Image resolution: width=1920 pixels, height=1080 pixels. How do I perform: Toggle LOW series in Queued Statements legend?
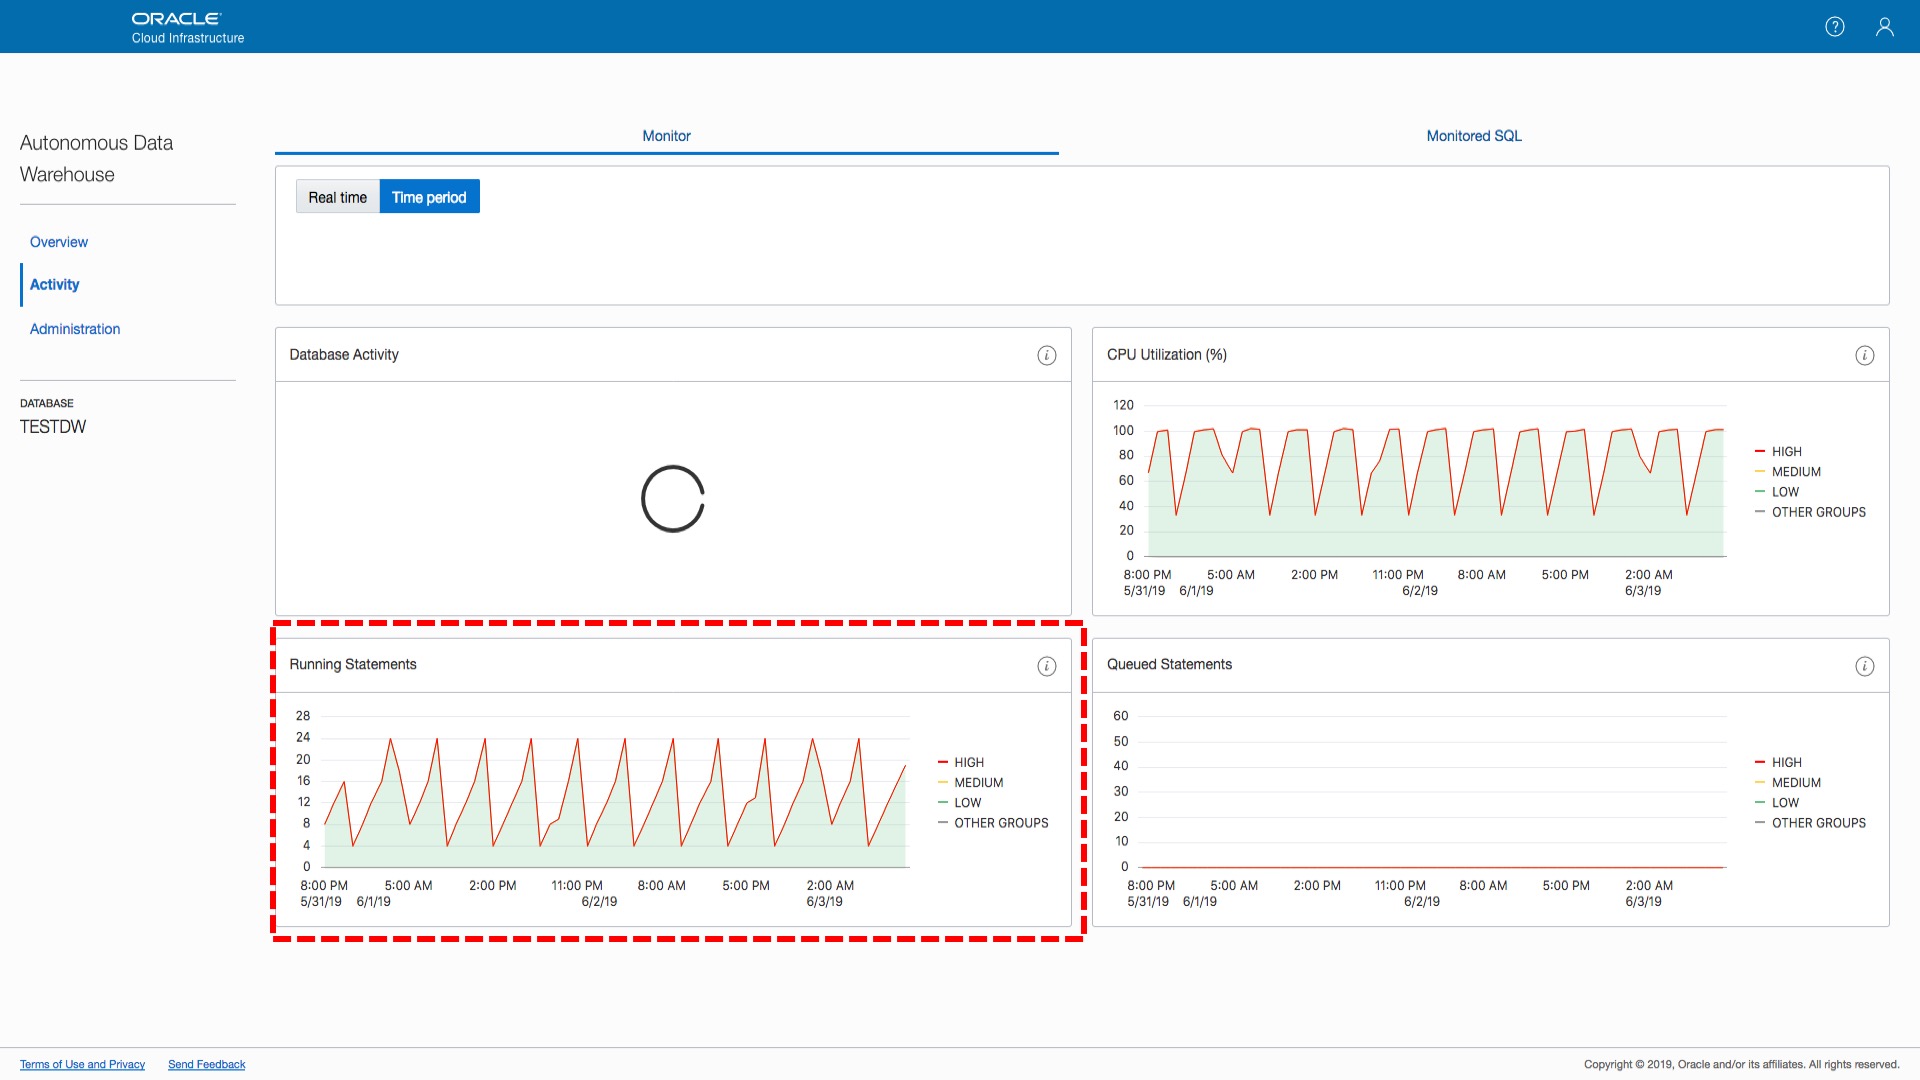[x=1784, y=803]
